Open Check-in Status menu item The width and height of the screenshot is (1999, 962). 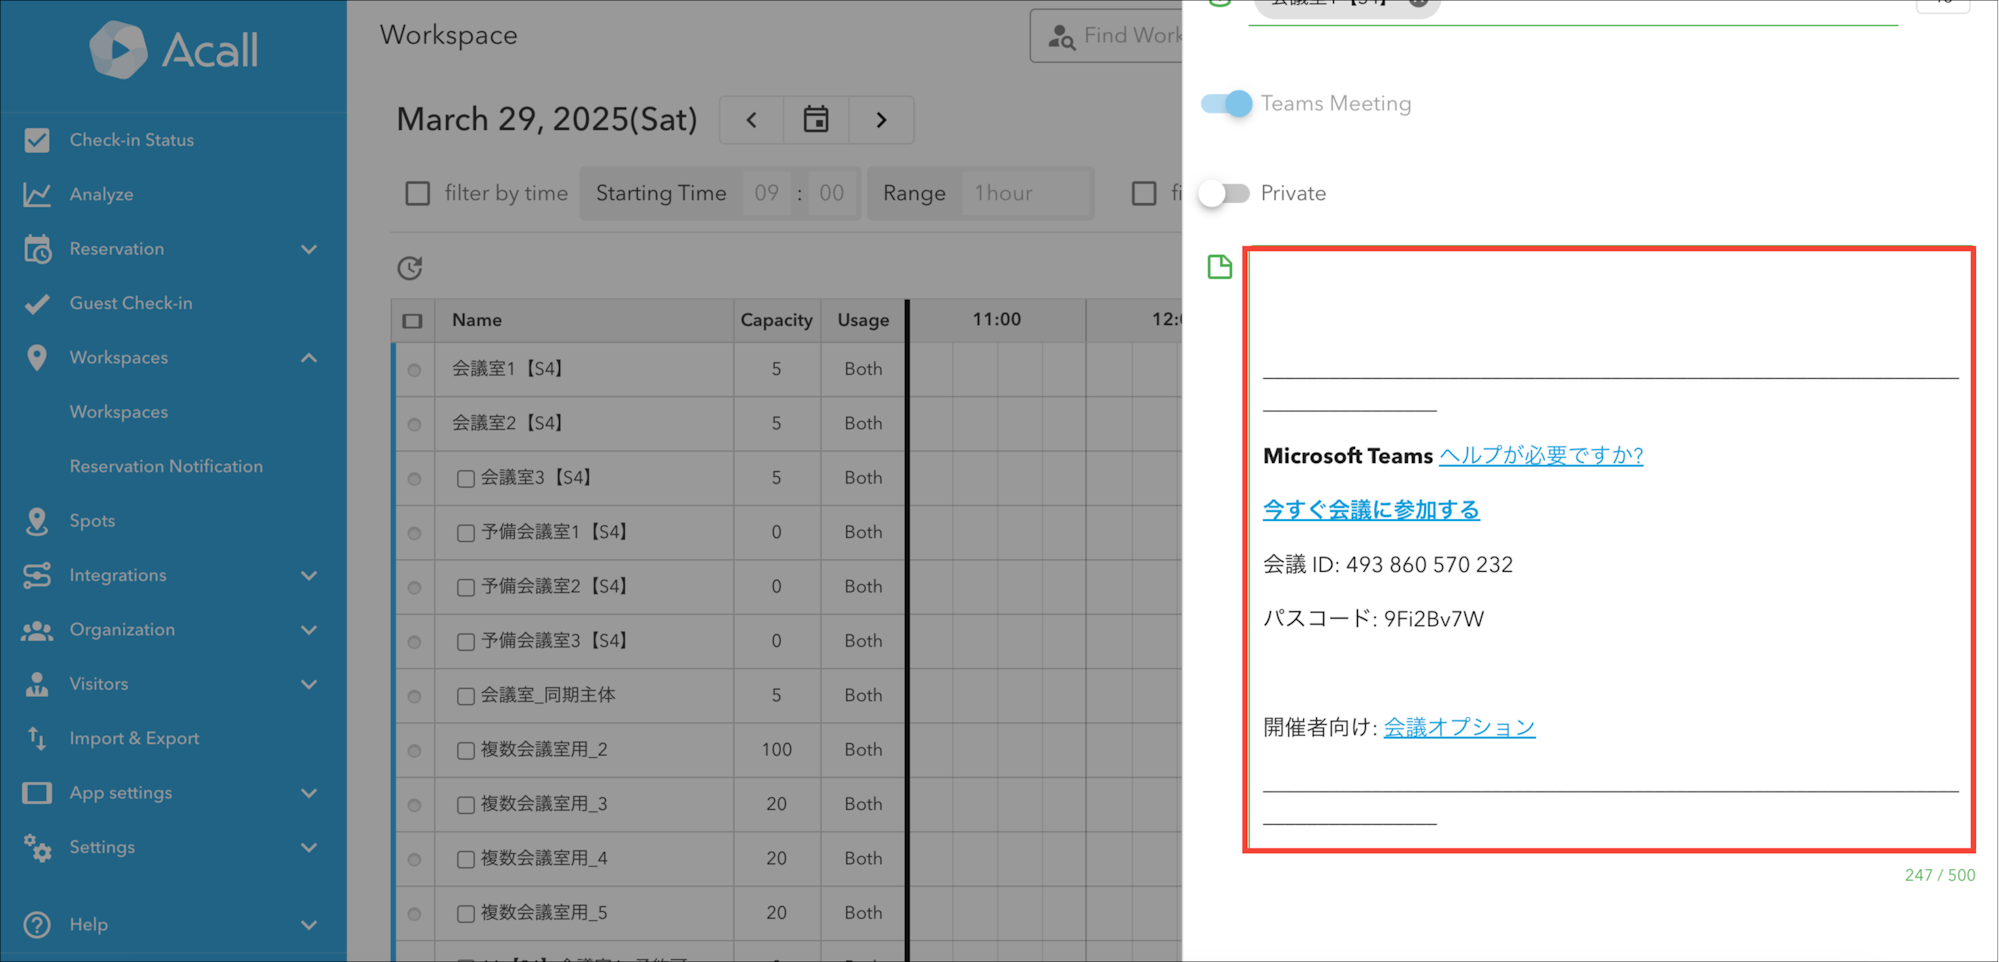tap(132, 140)
